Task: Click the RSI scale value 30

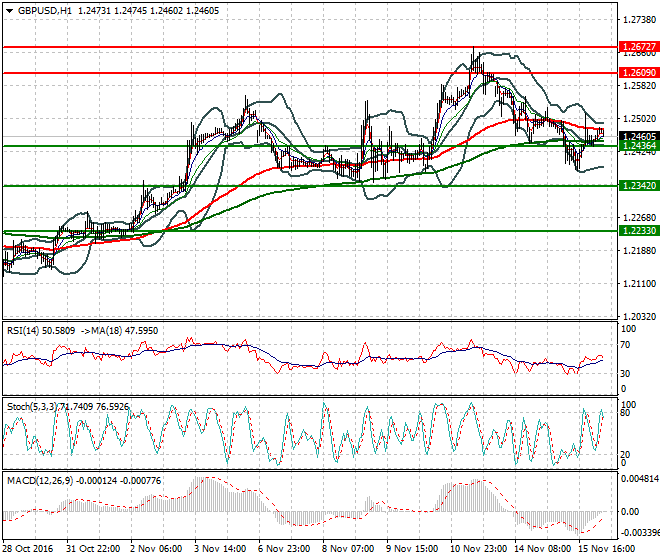Action: 626,373
